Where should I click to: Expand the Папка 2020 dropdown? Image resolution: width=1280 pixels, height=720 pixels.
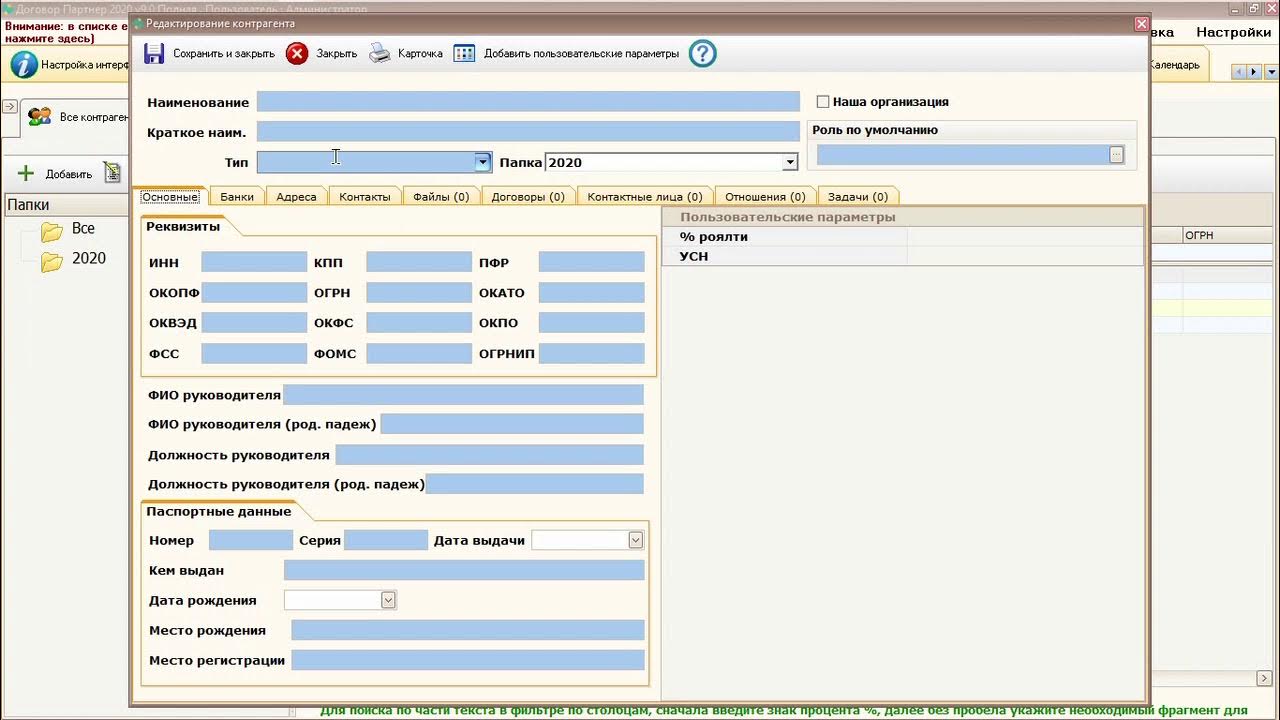click(x=790, y=162)
